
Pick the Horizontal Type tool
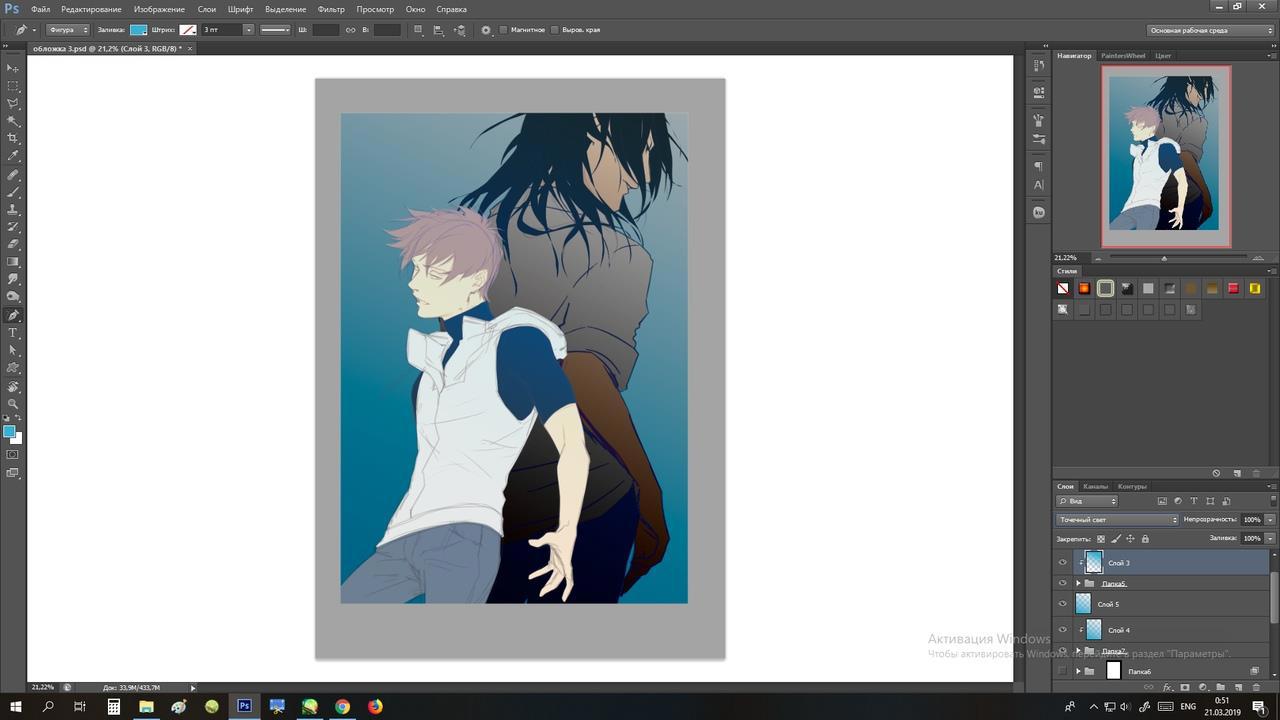tap(13, 333)
